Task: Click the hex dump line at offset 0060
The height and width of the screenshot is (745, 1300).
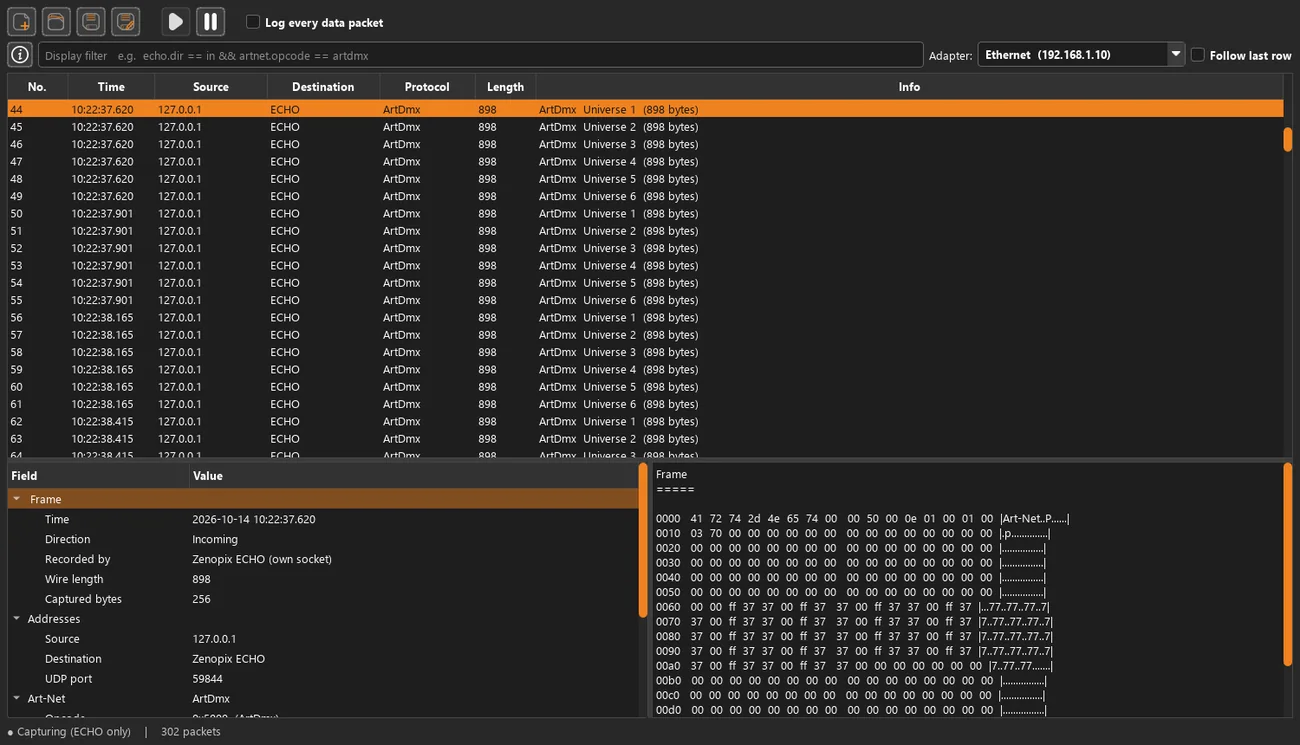Action: tap(853, 607)
